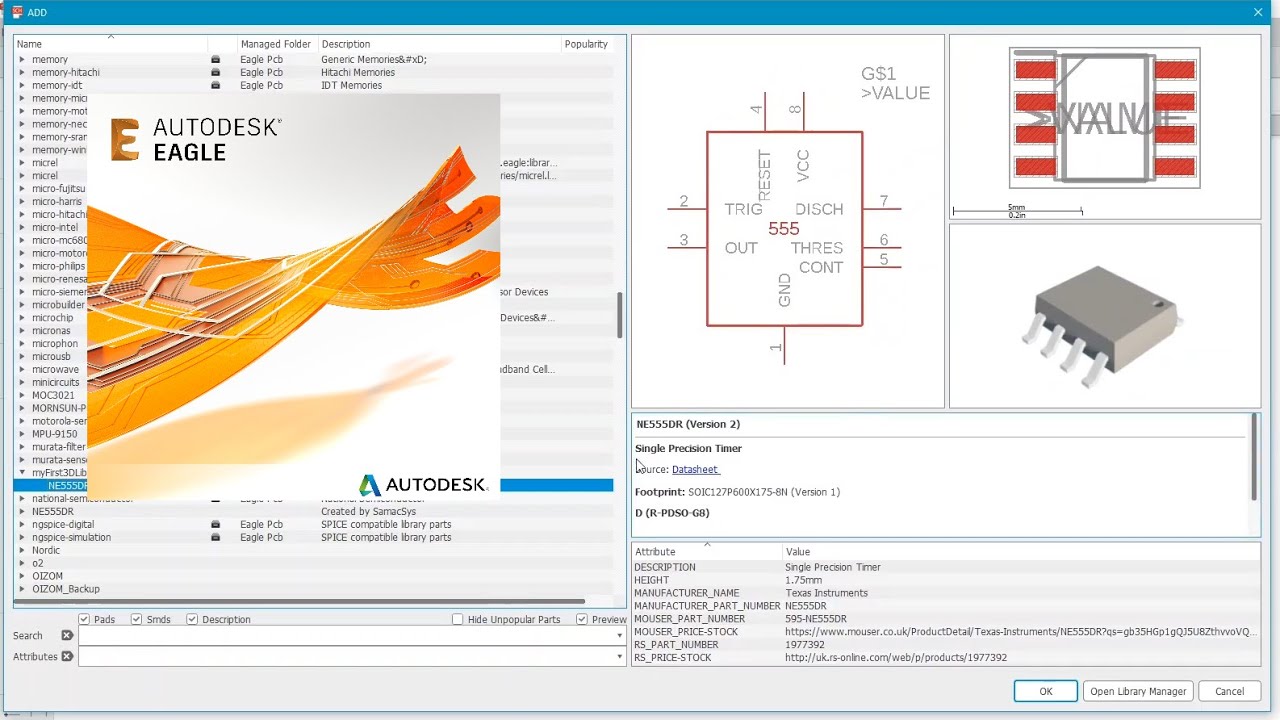Expand the o2 library
Screen dimensions: 1280x720
click(x=22, y=563)
